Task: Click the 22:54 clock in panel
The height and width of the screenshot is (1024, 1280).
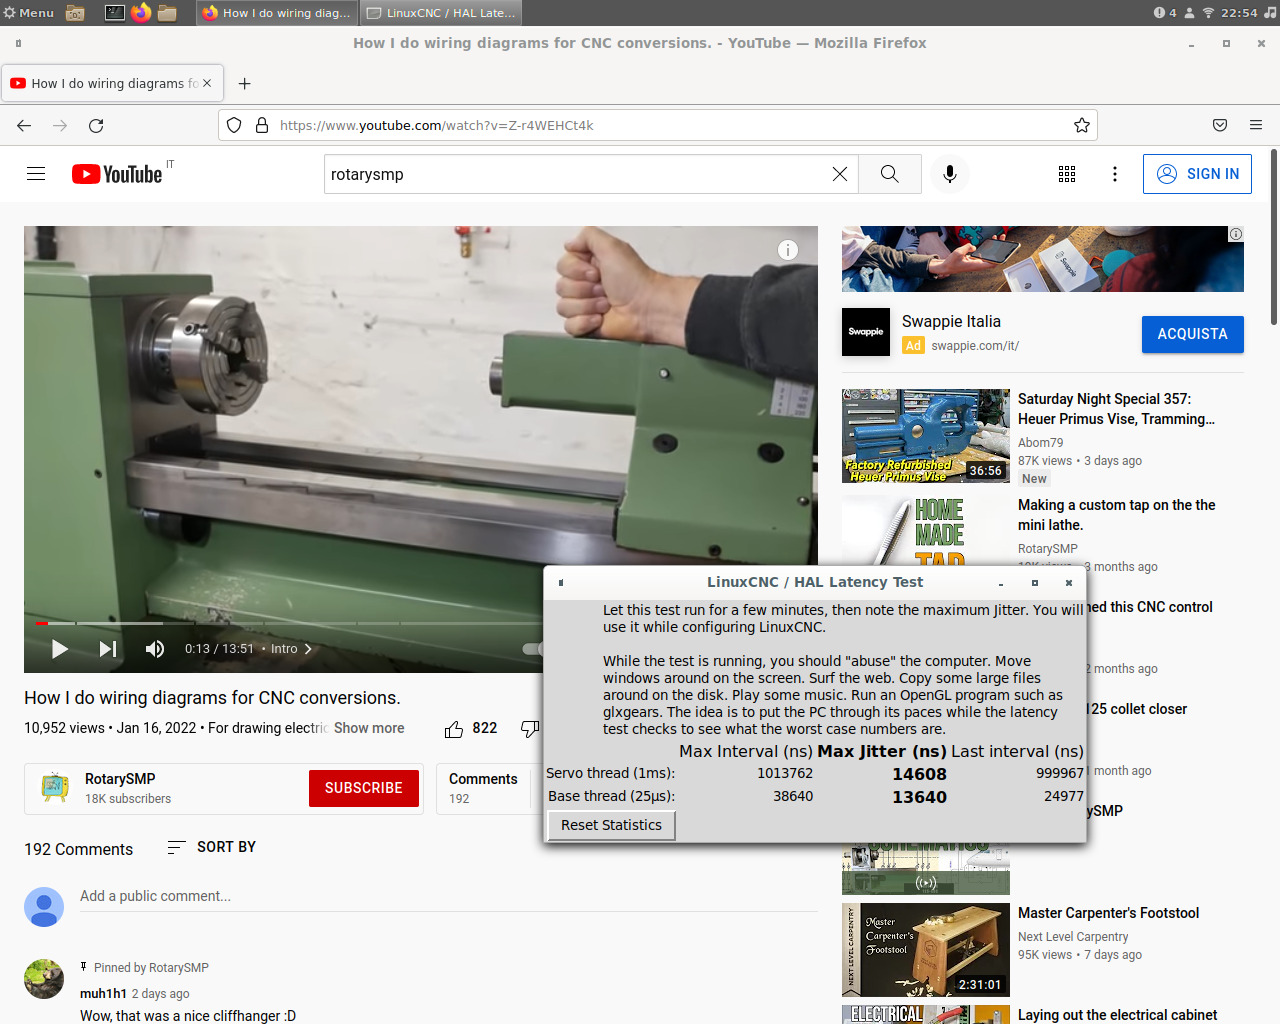Action: (x=1239, y=13)
